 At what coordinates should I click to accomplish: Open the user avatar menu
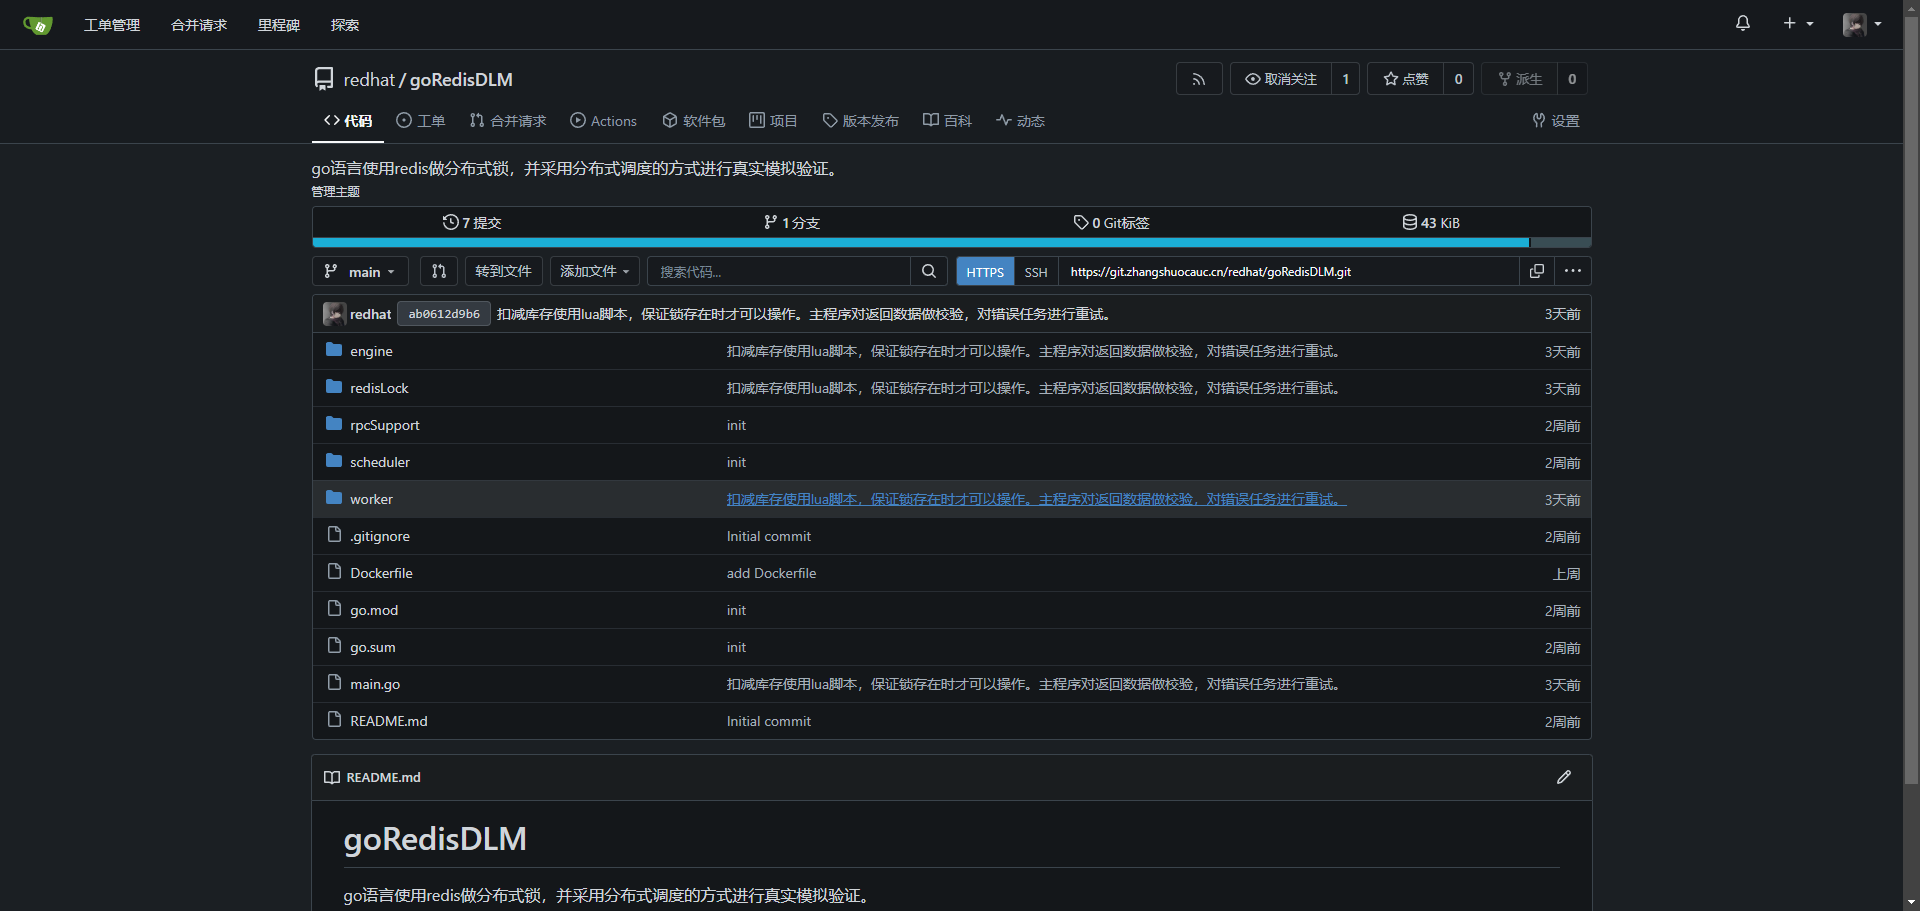coord(1862,24)
